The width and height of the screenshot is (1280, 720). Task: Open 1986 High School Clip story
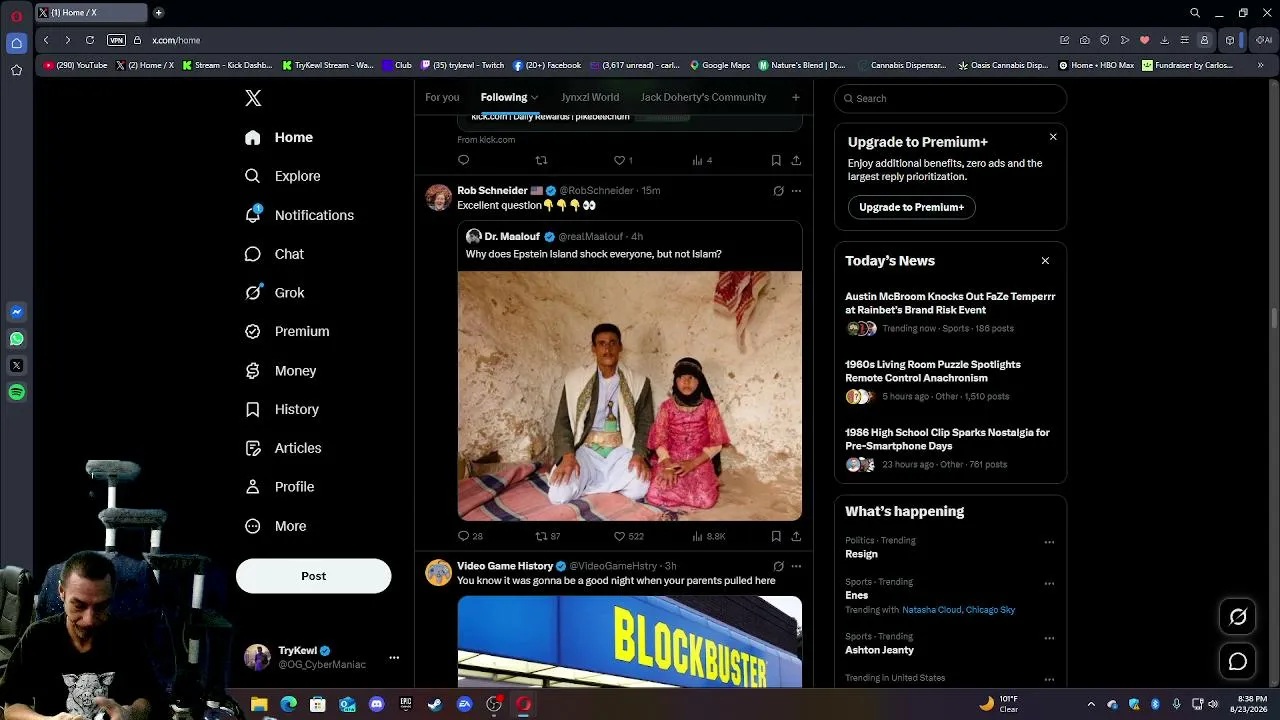point(947,439)
